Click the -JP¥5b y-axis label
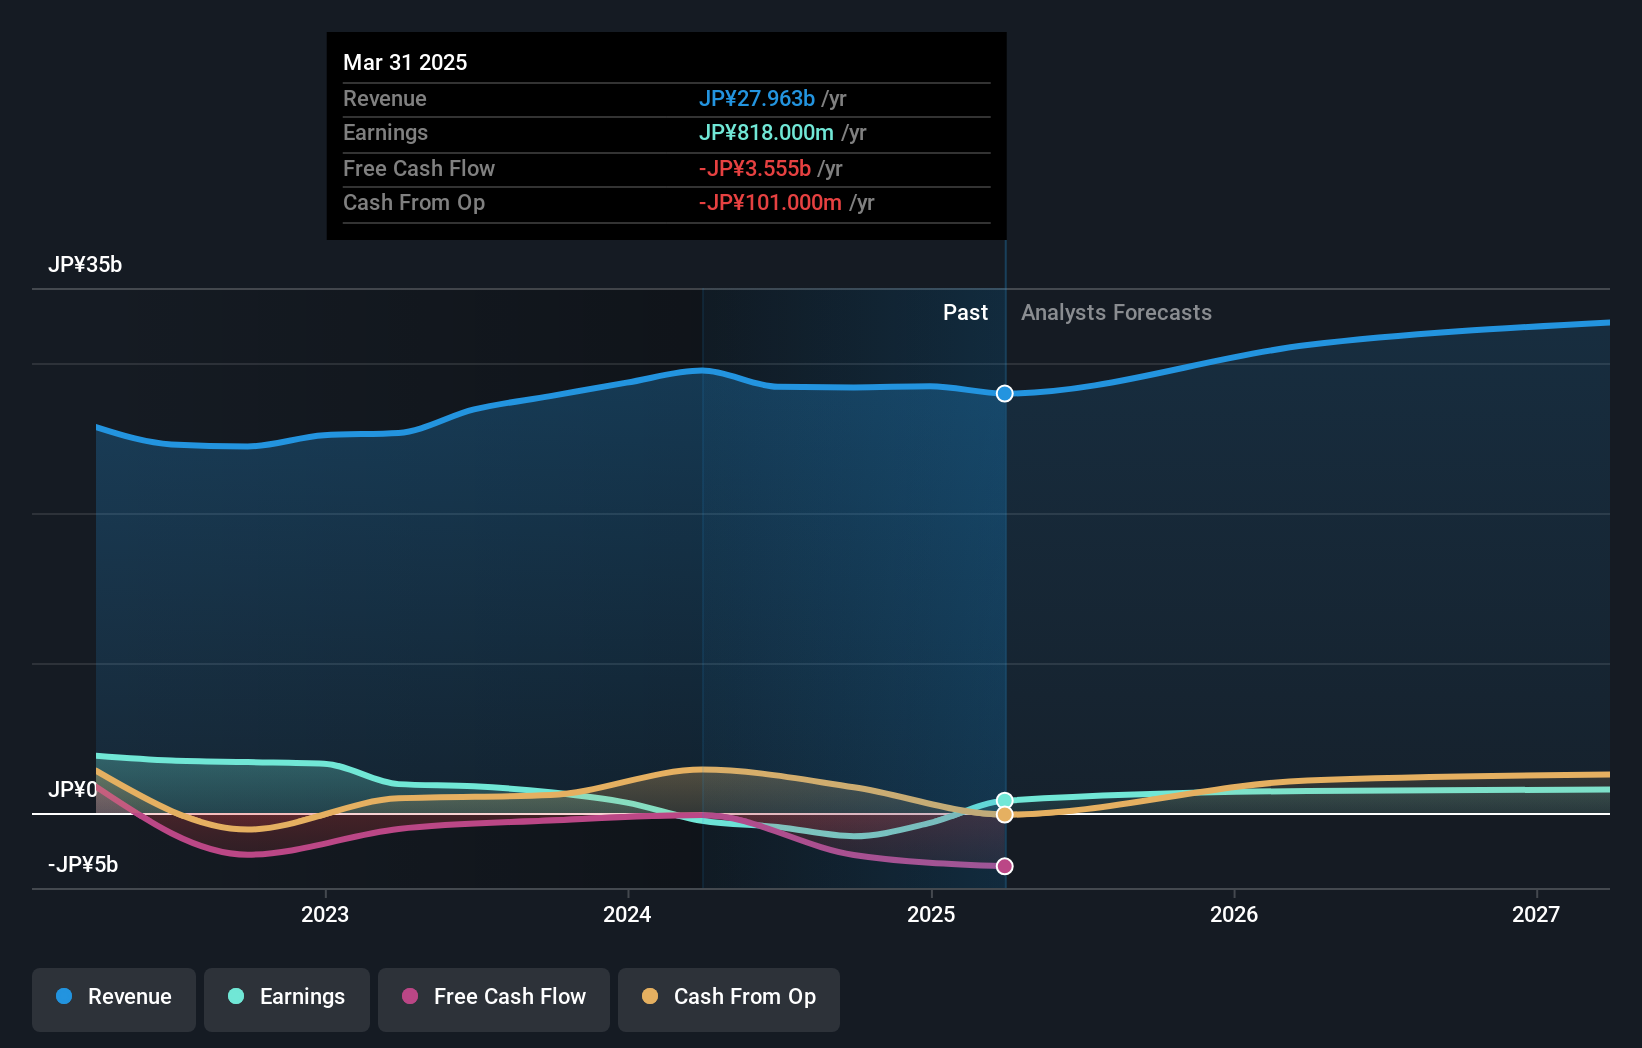The image size is (1642, 1048). (x=83, y=864)
